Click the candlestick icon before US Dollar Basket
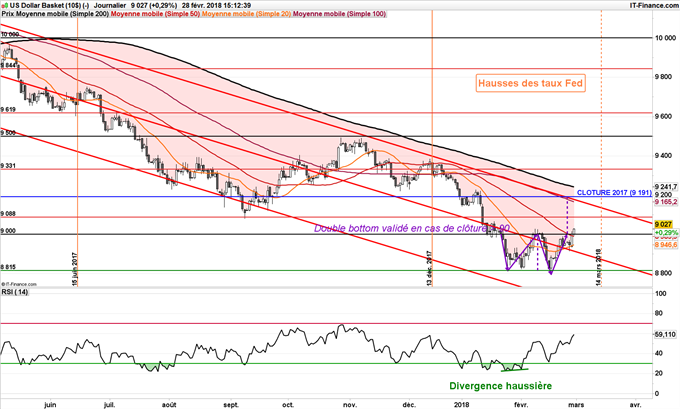 tap(5, 6)
